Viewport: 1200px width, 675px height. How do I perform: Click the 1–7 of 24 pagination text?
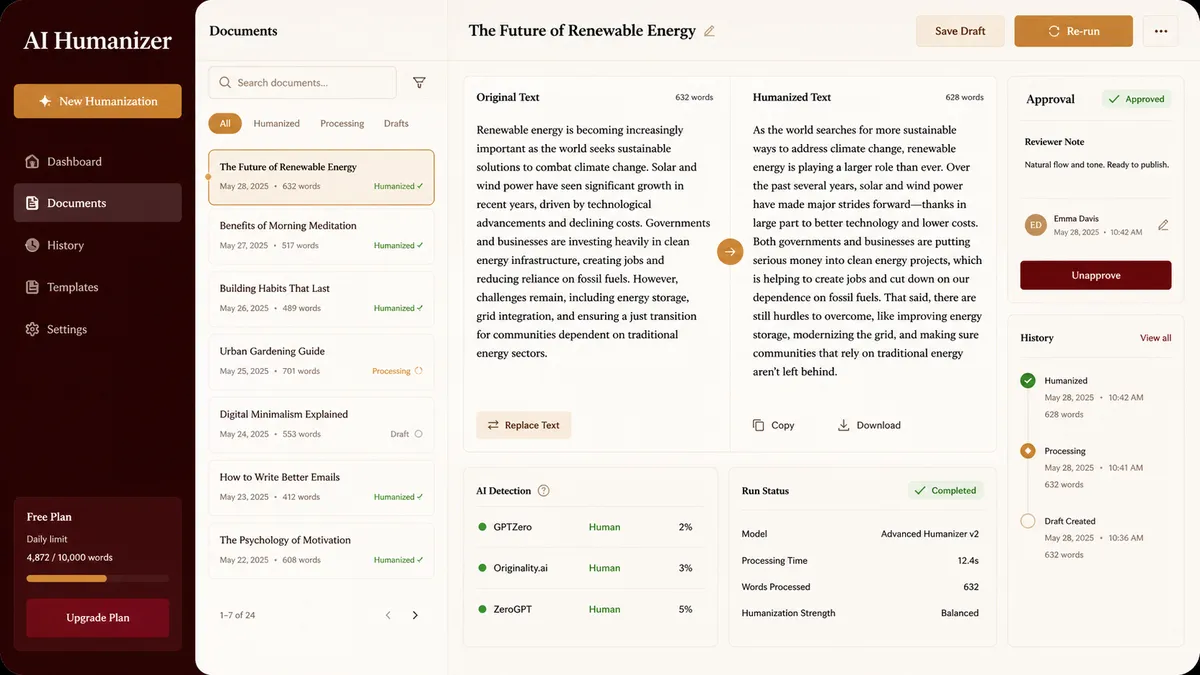click(237, 615)
